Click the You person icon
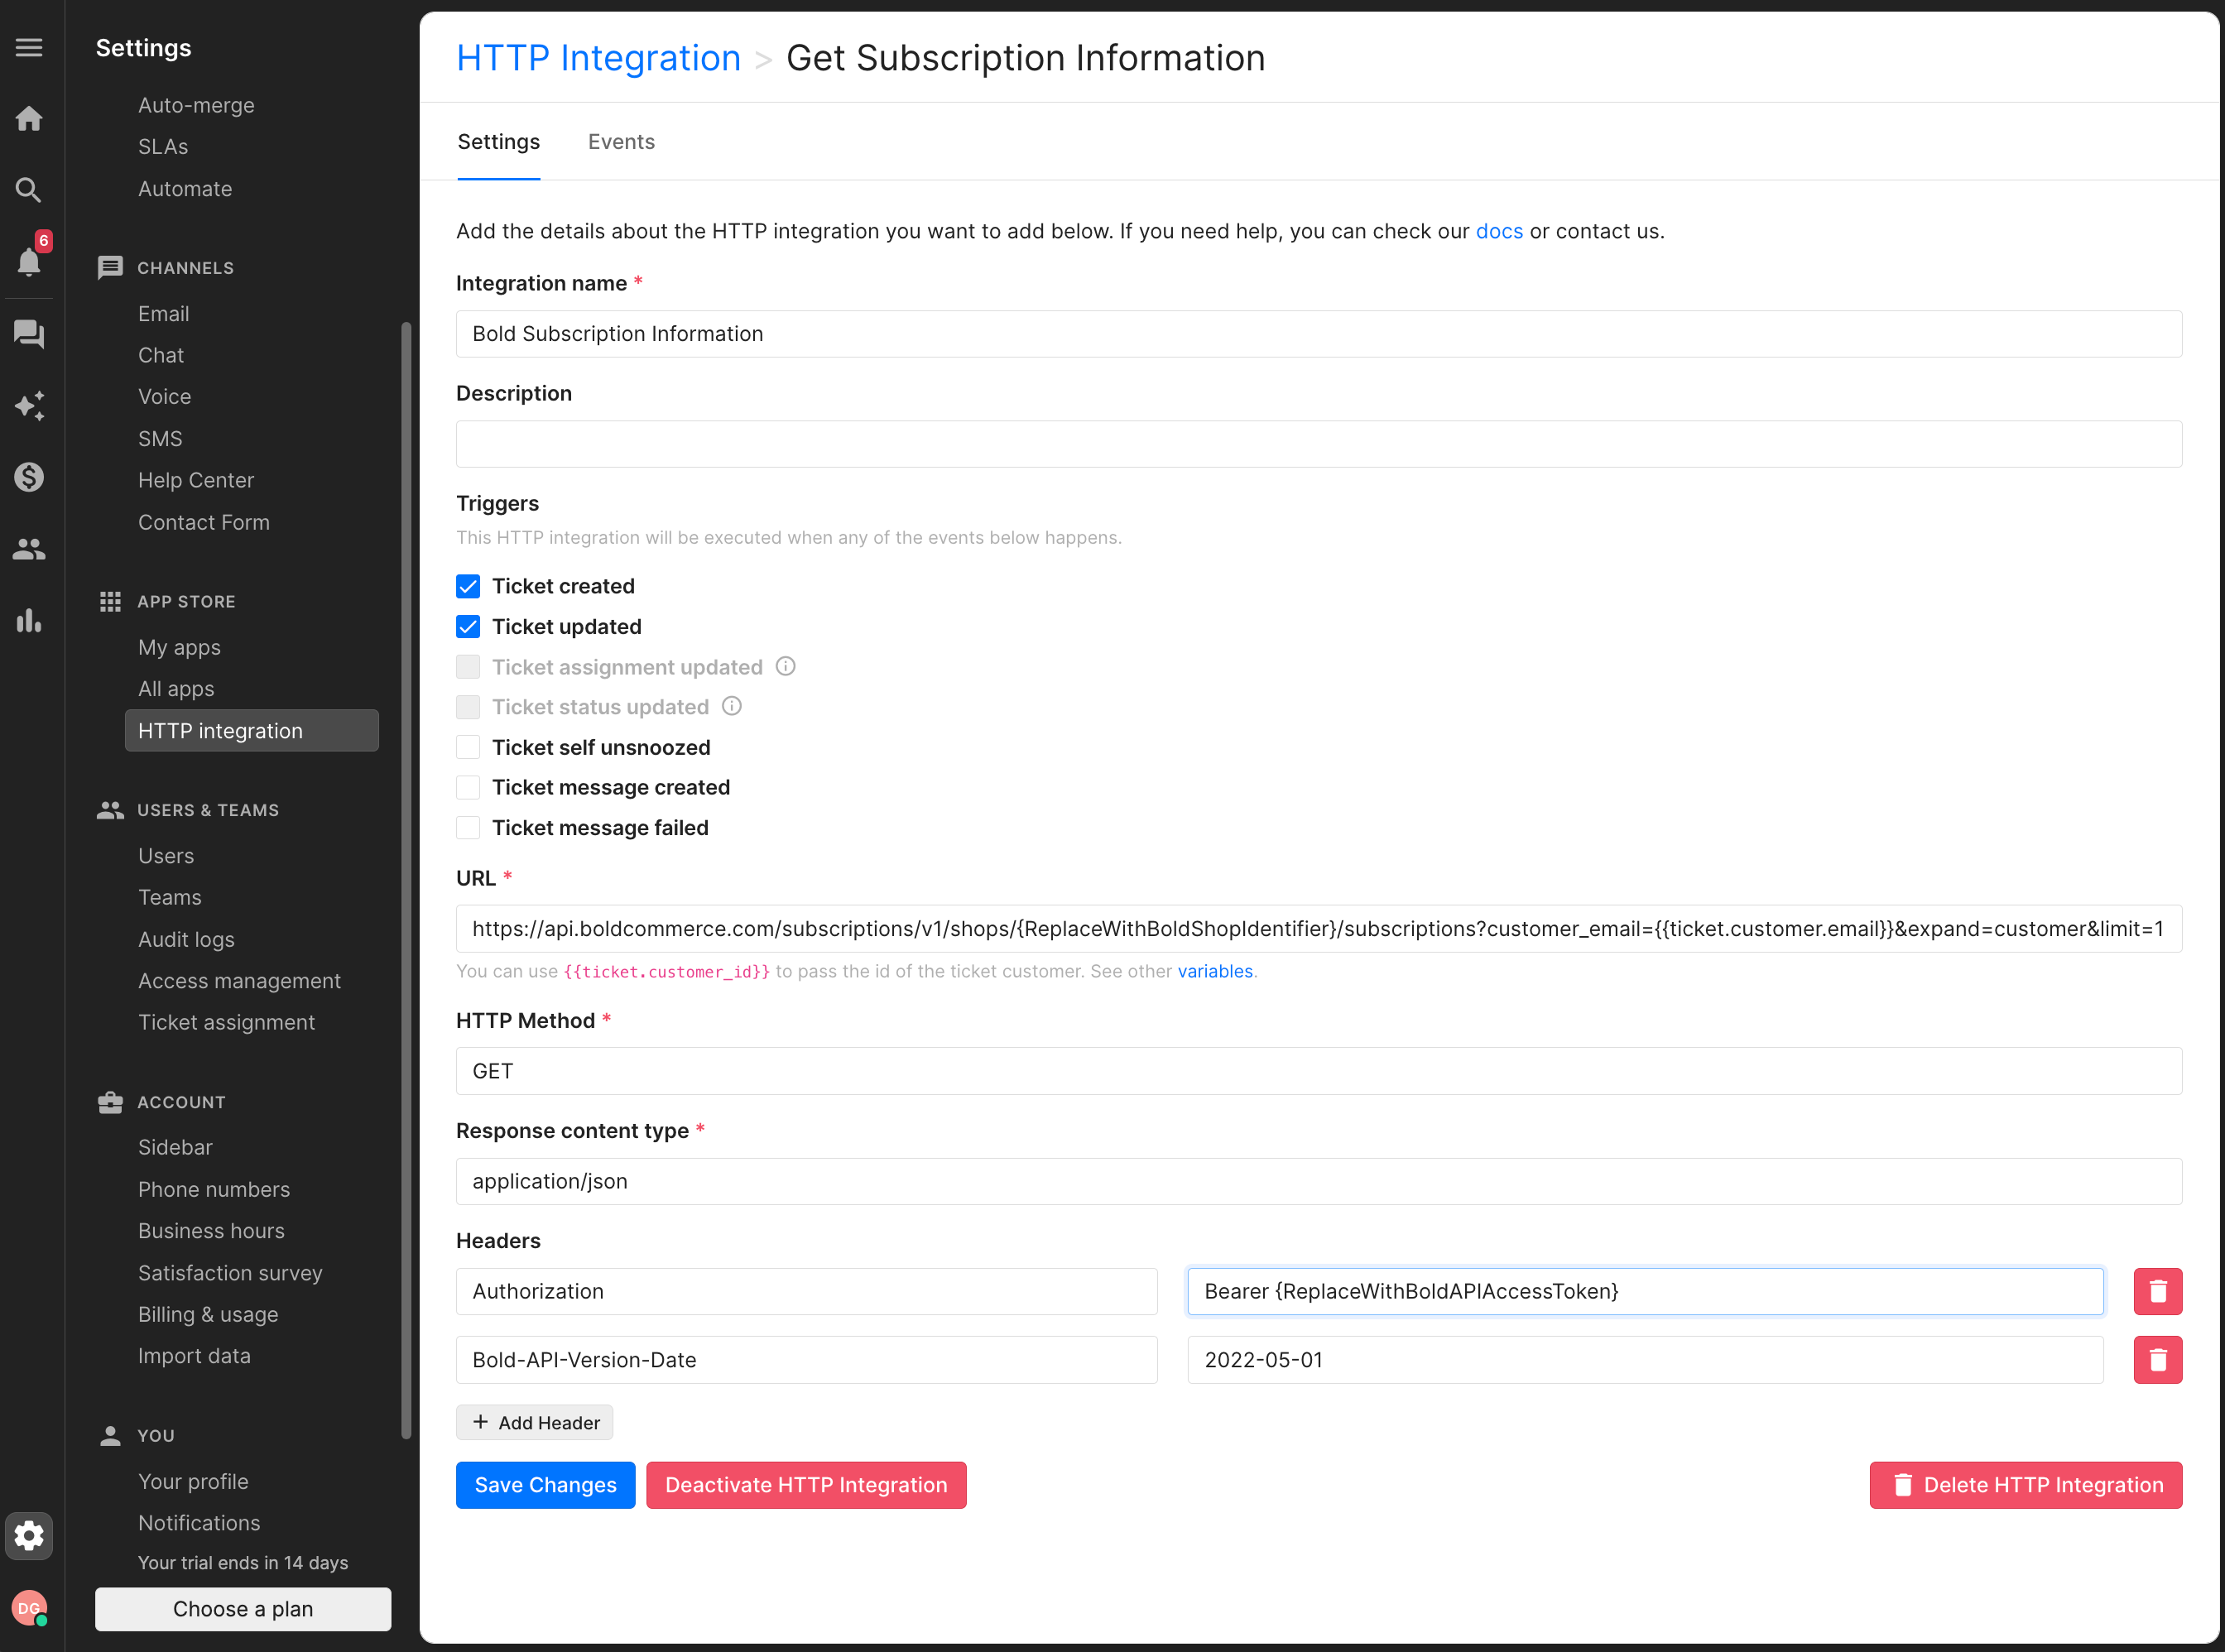Image resolution: width=2225 pixels, height=1652 pixels. point(110,1435)
